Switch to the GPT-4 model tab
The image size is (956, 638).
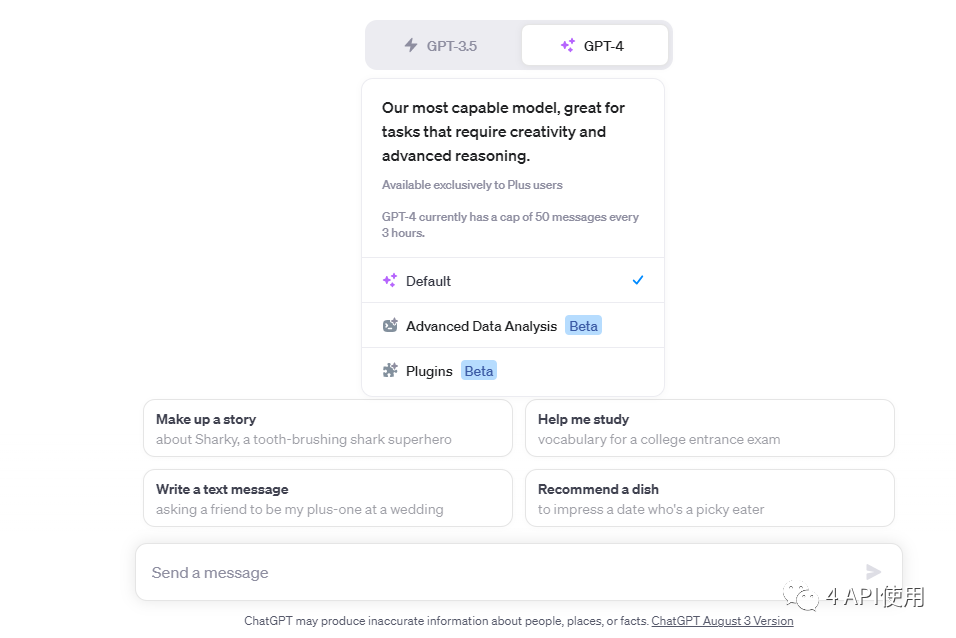(x=595, y=45)
